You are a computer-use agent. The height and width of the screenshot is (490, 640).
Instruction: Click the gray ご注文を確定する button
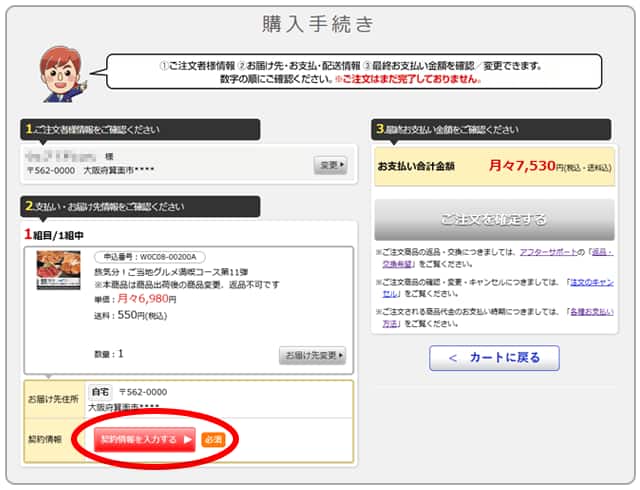[494, 220]
